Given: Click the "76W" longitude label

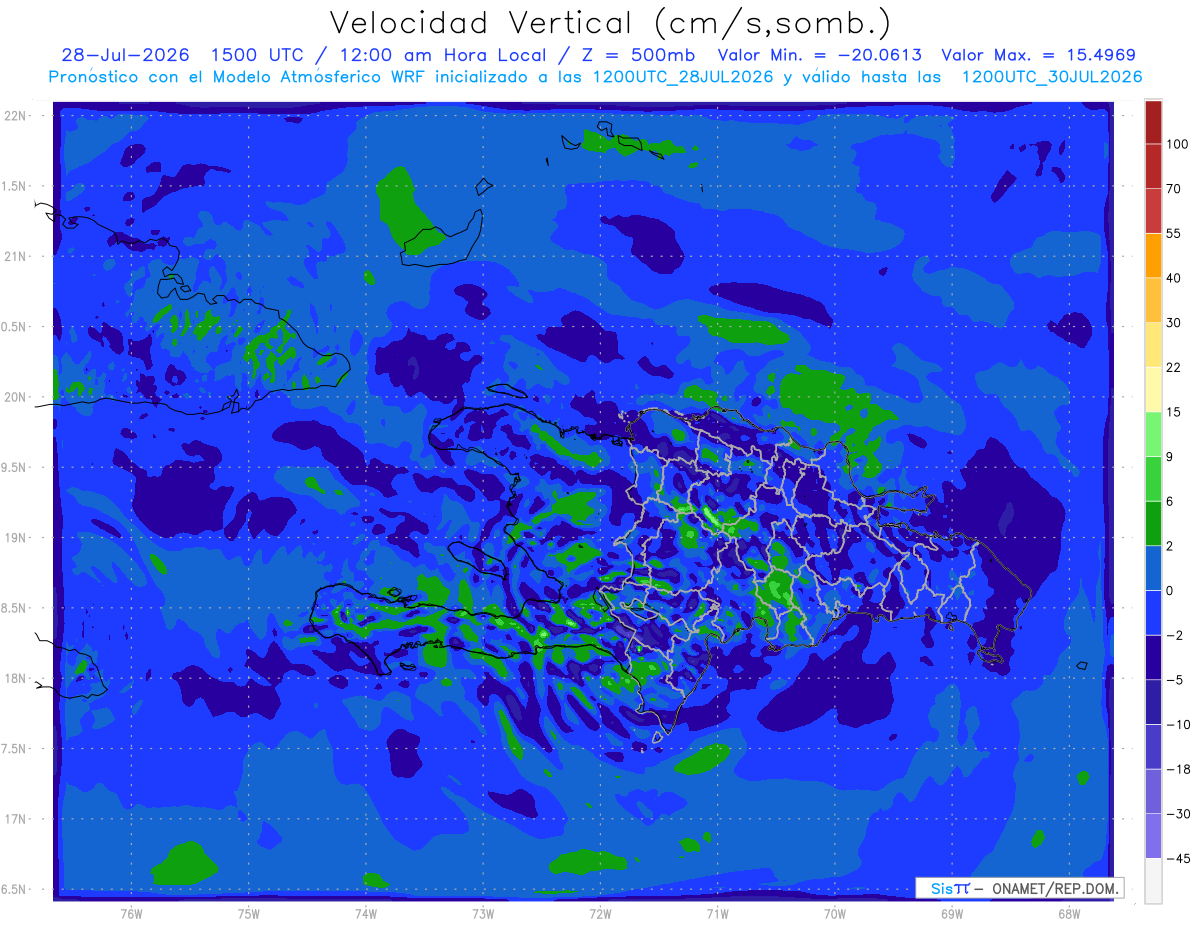Looking at the screenshot, I should tap(132, 914).
